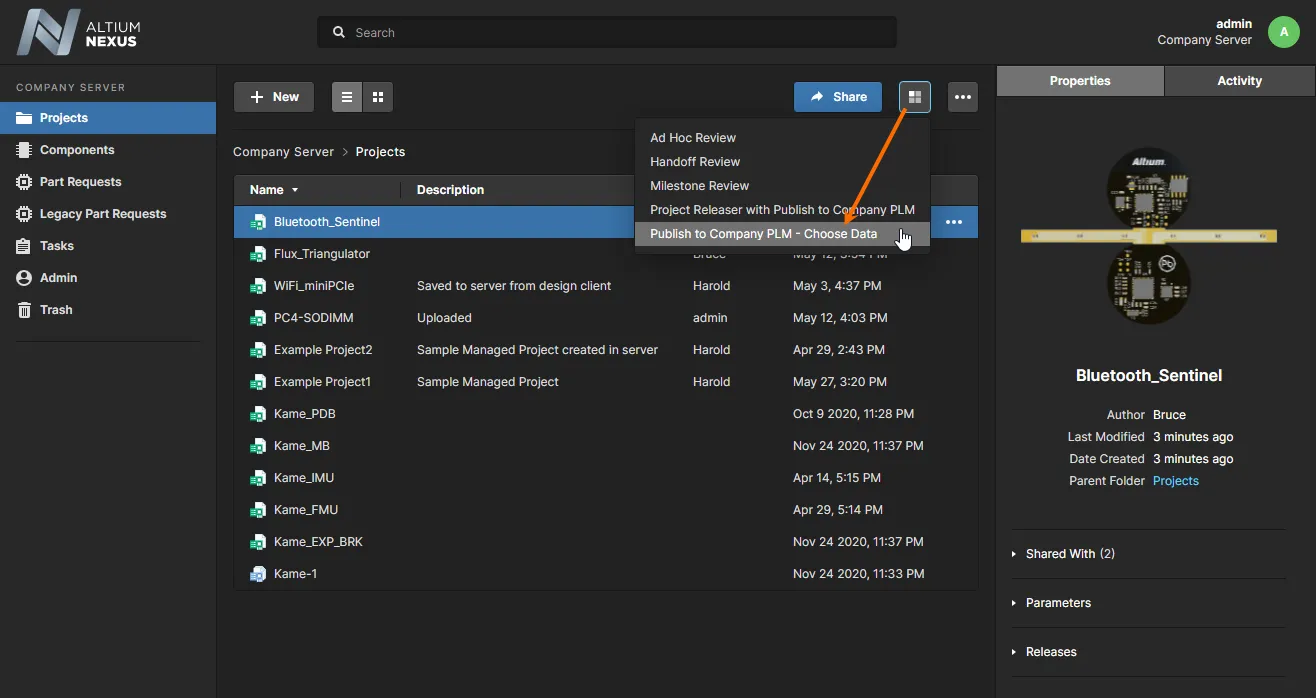Select Milestone Review menu entry

point(782,186)
